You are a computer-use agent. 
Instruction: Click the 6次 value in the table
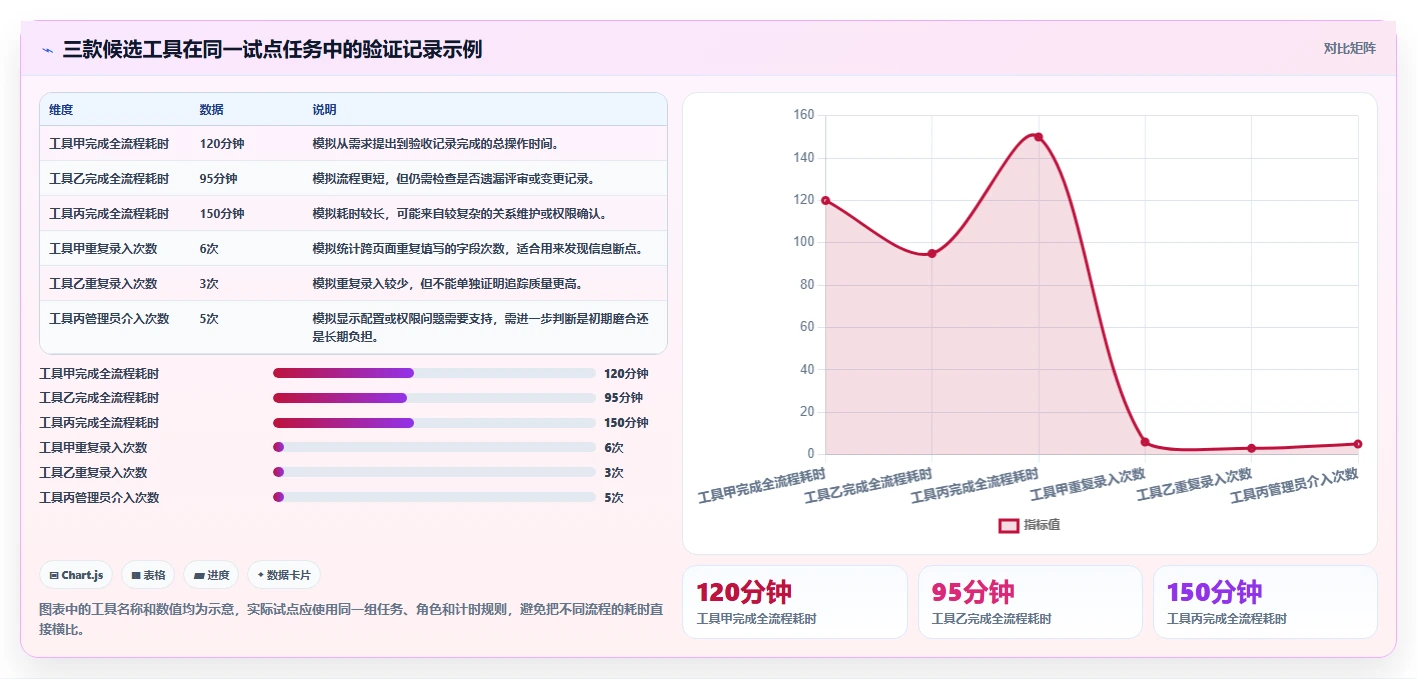pos(209,249)
